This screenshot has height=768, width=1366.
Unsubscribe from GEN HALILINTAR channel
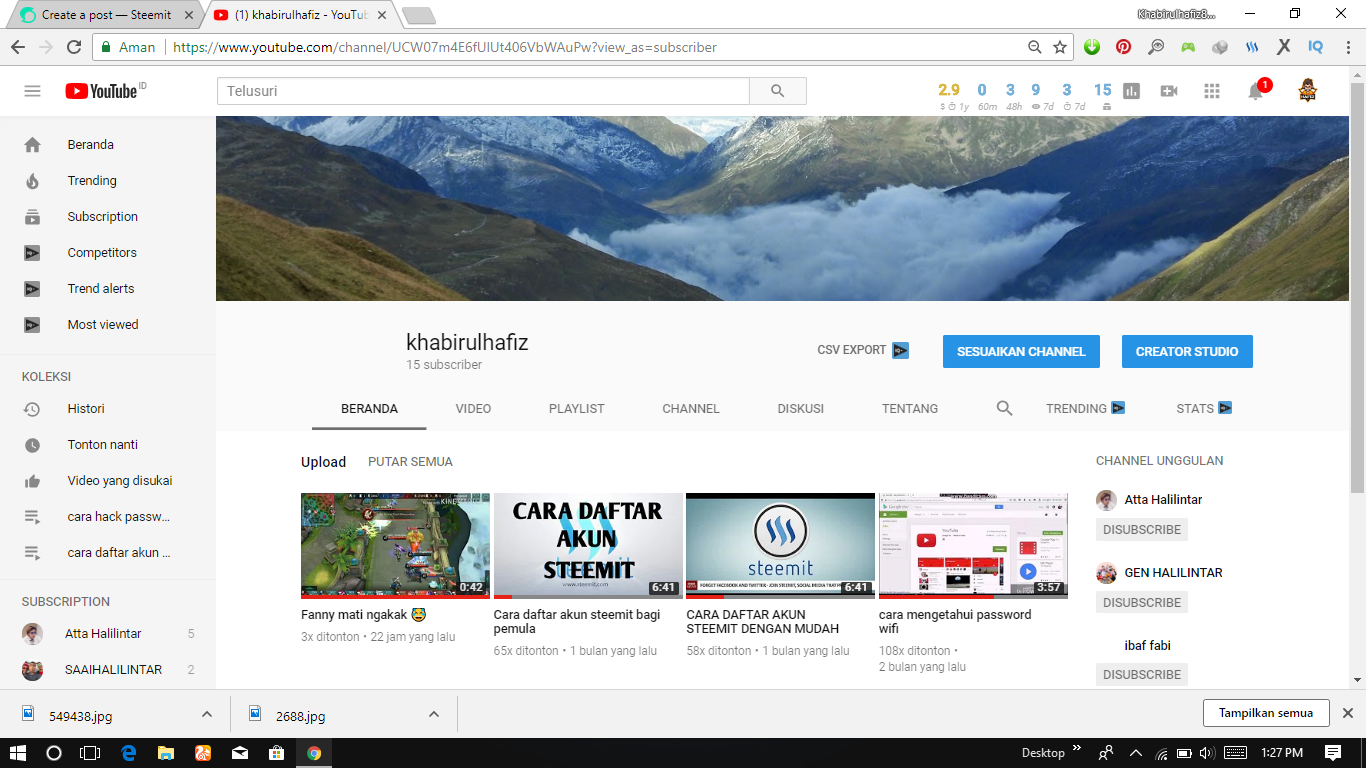pos(1141,602)
